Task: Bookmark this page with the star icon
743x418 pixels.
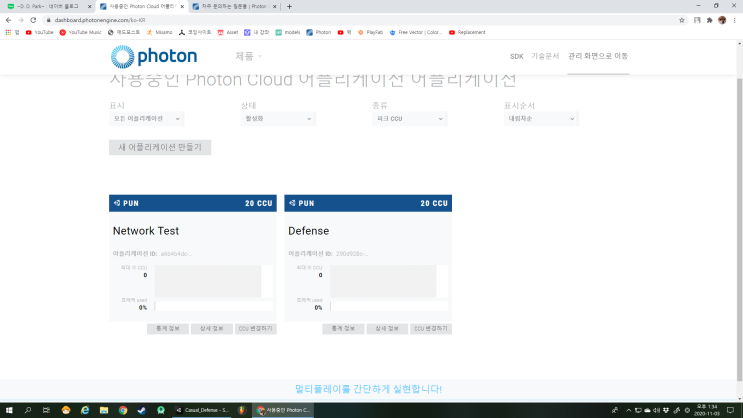Action: click(x=682, y=20)
